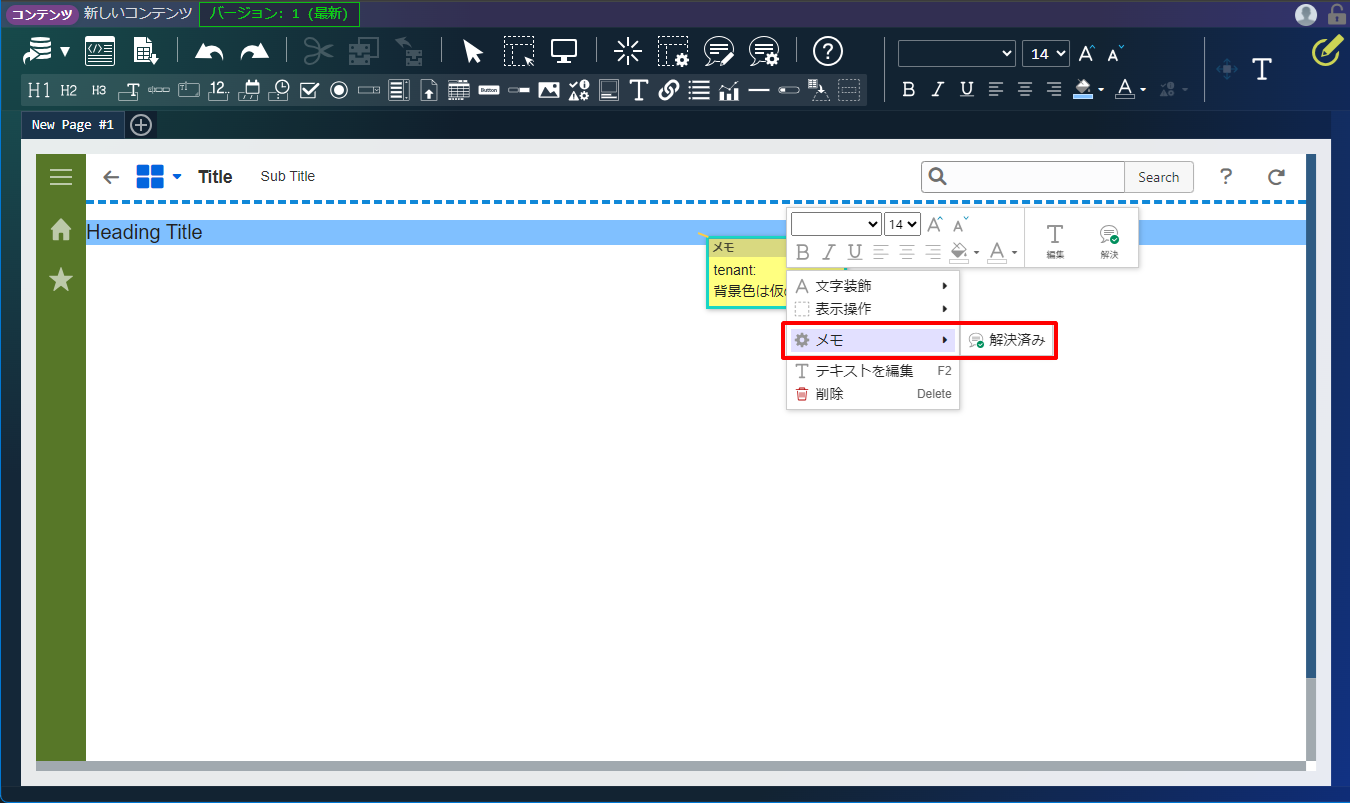
Task: Click the preview monitor icon
Action: [x=564, y=51]
